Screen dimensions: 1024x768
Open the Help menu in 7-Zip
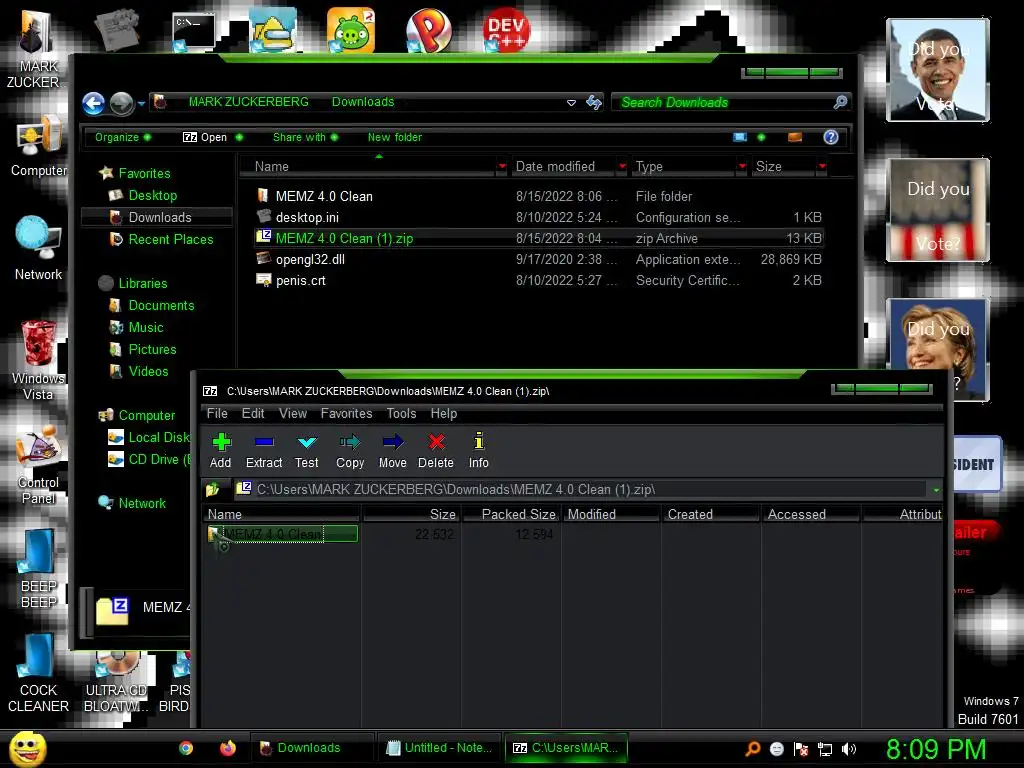[443, 413]
